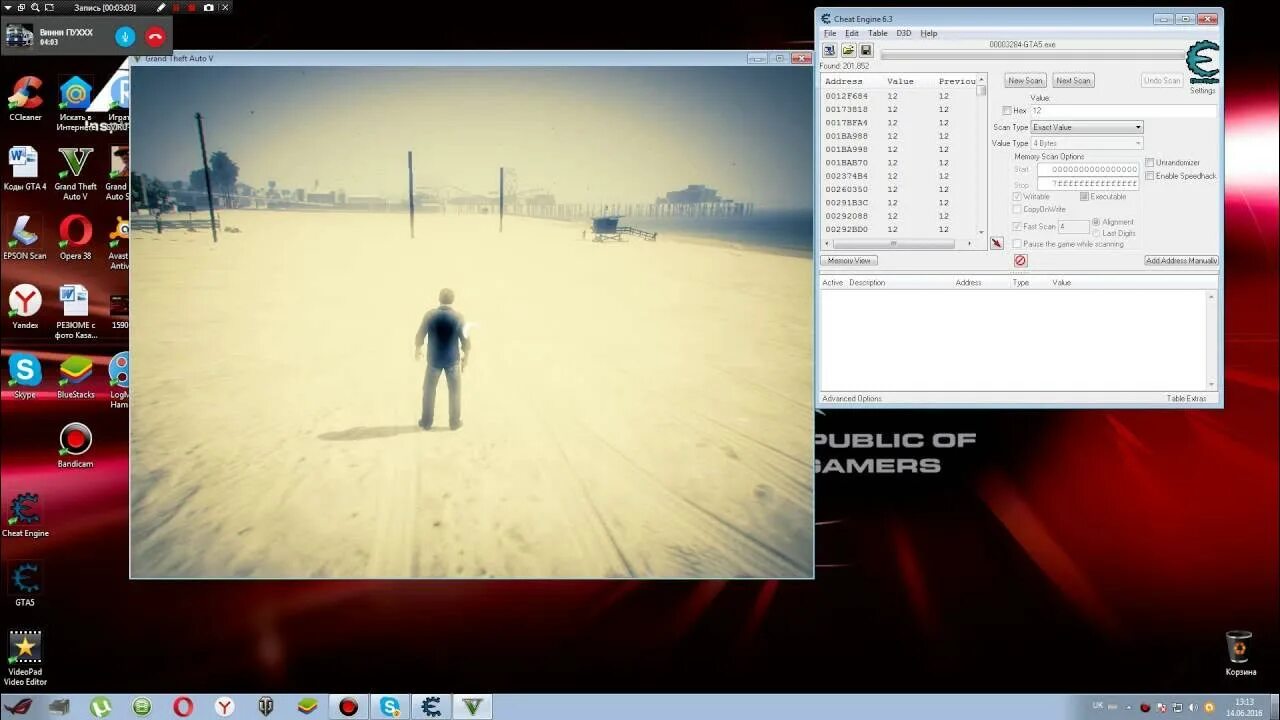Image resolution: width=1280 pixels, height=720 pixels.
Task: Click Add Address Manually button
Action: (1181, 260)
